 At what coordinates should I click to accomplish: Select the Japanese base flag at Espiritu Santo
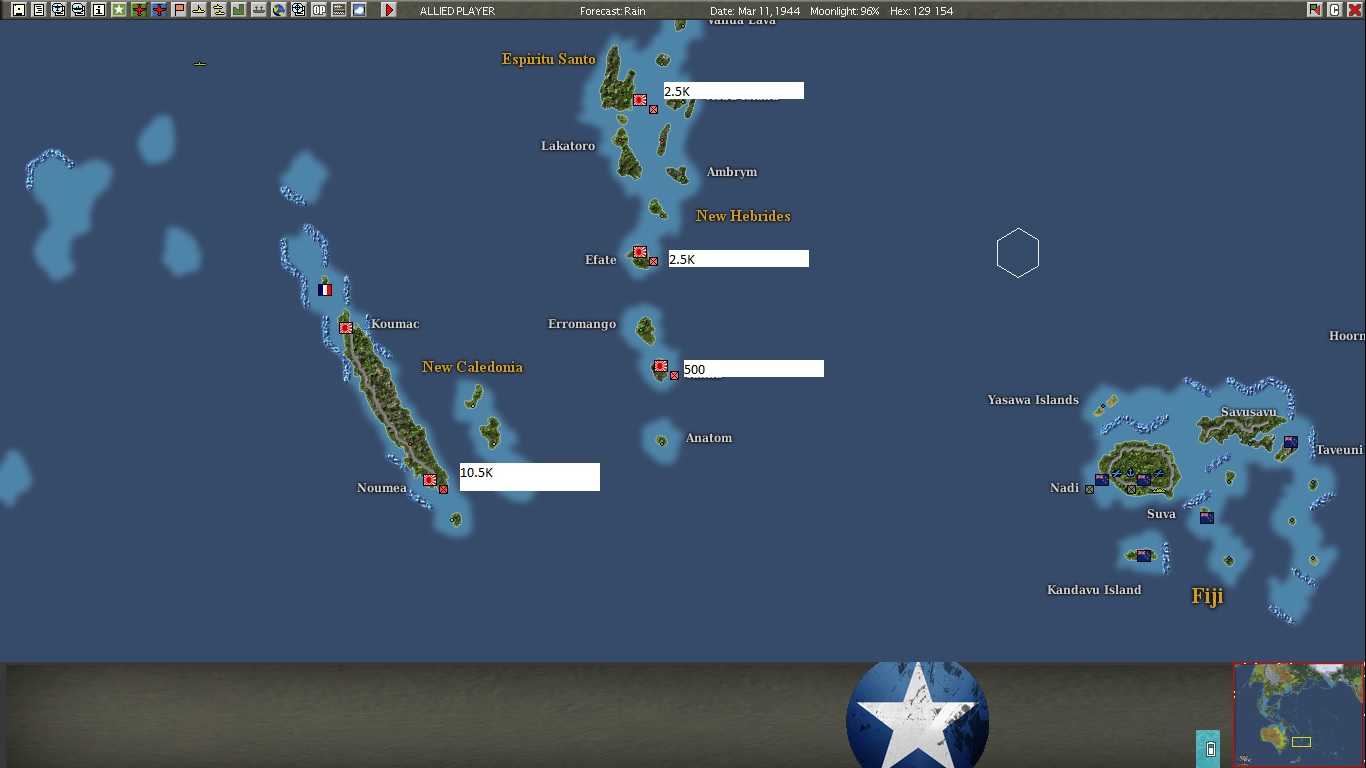click(x=640, y=100)
